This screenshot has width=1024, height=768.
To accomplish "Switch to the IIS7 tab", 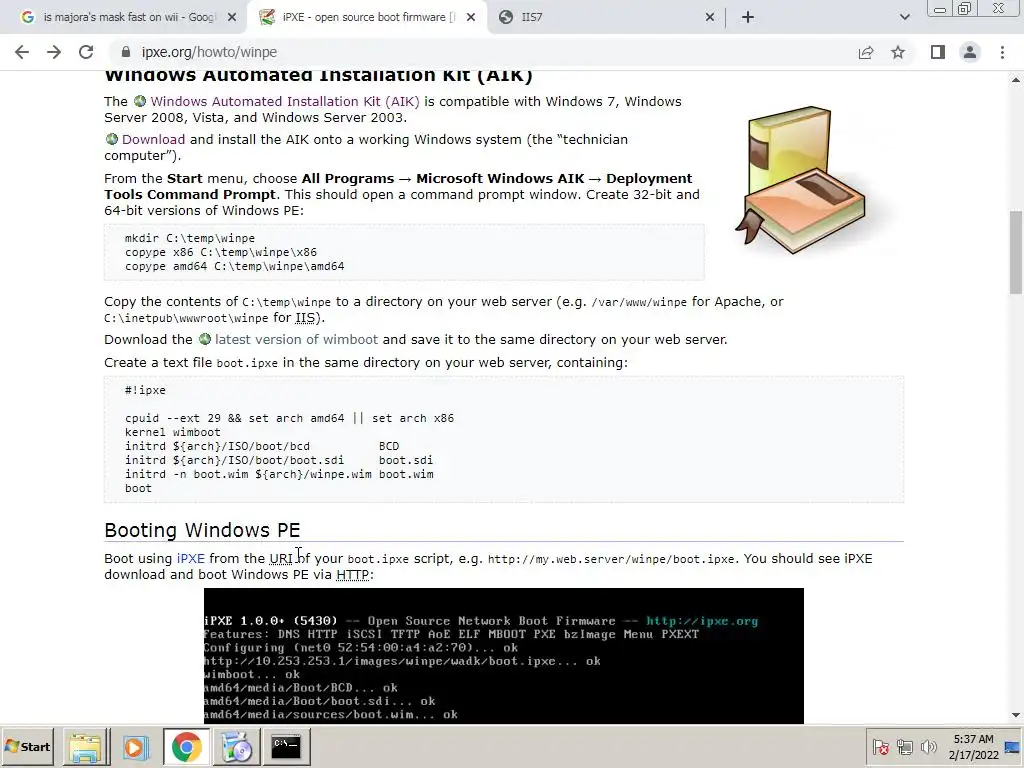I will 606,18.
